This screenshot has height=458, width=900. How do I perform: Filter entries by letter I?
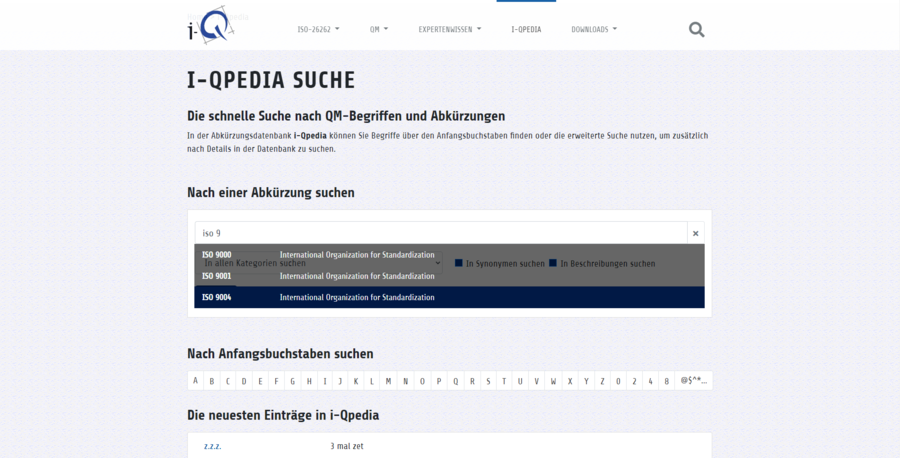[x=325, y=381]
